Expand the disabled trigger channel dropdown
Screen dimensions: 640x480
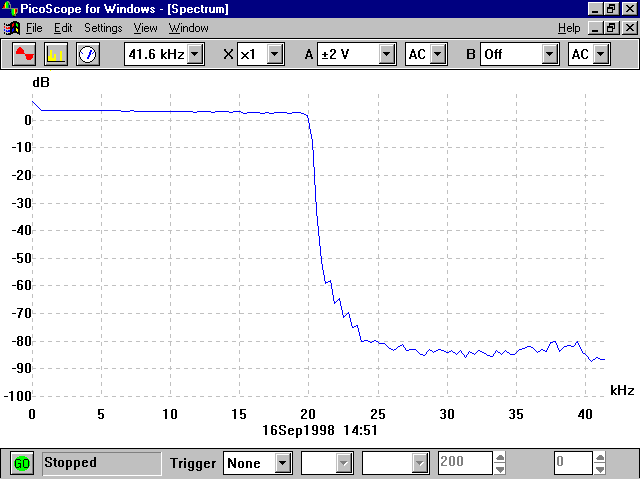tap(343, 463)
